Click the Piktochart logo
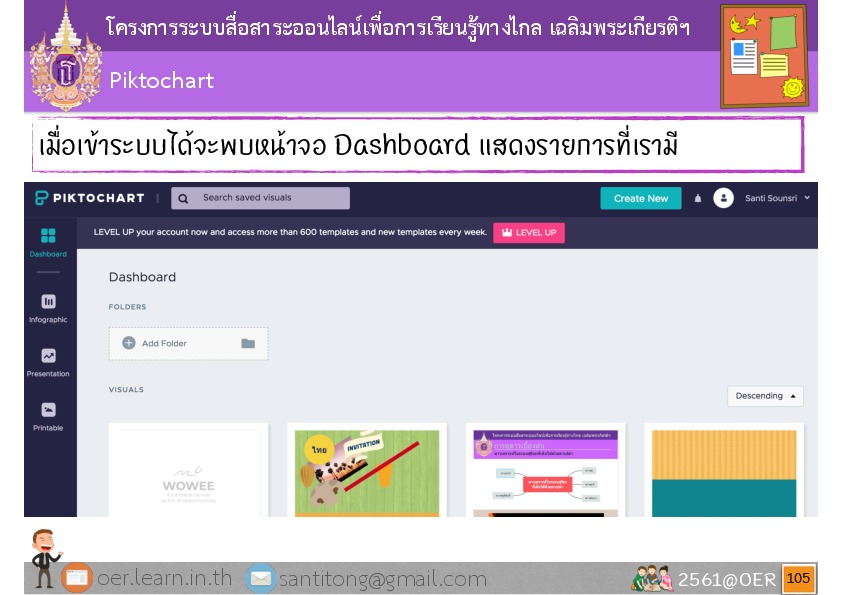 [x=90, y=198]
